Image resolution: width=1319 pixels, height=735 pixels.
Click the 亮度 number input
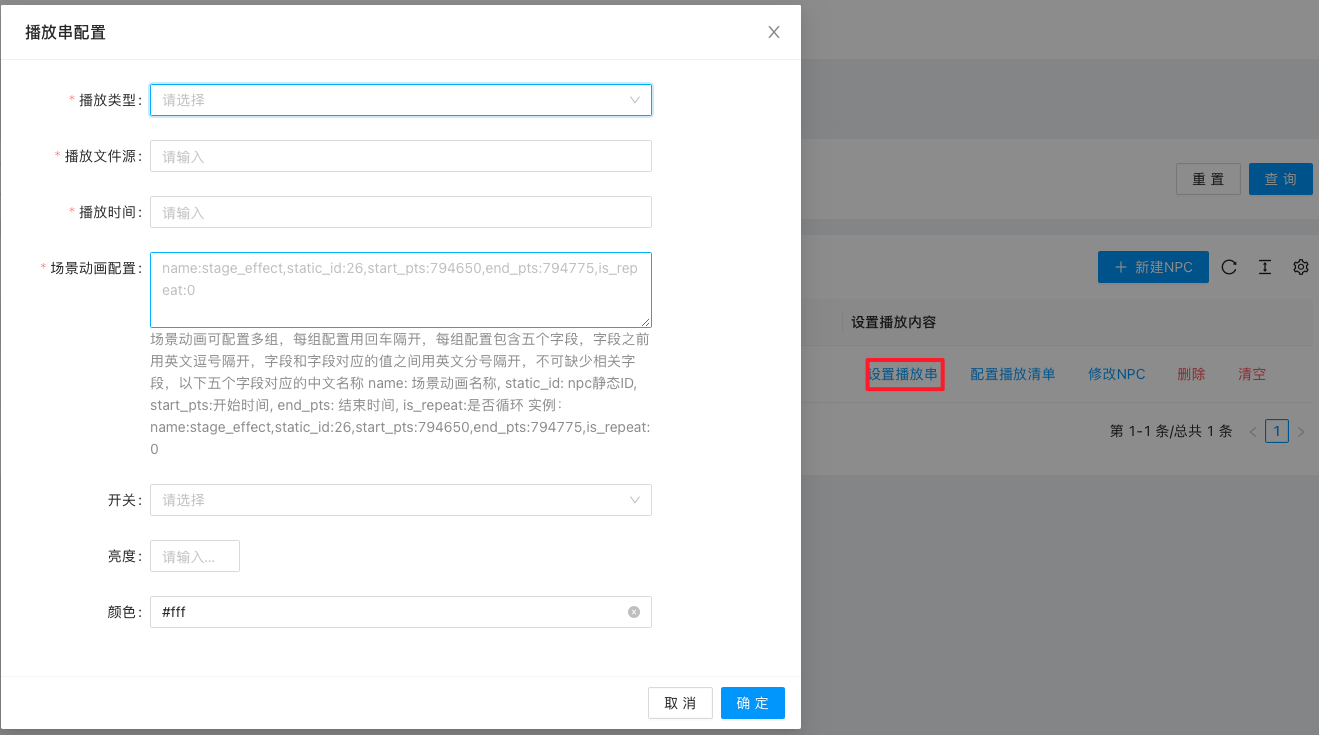[195, 556]
